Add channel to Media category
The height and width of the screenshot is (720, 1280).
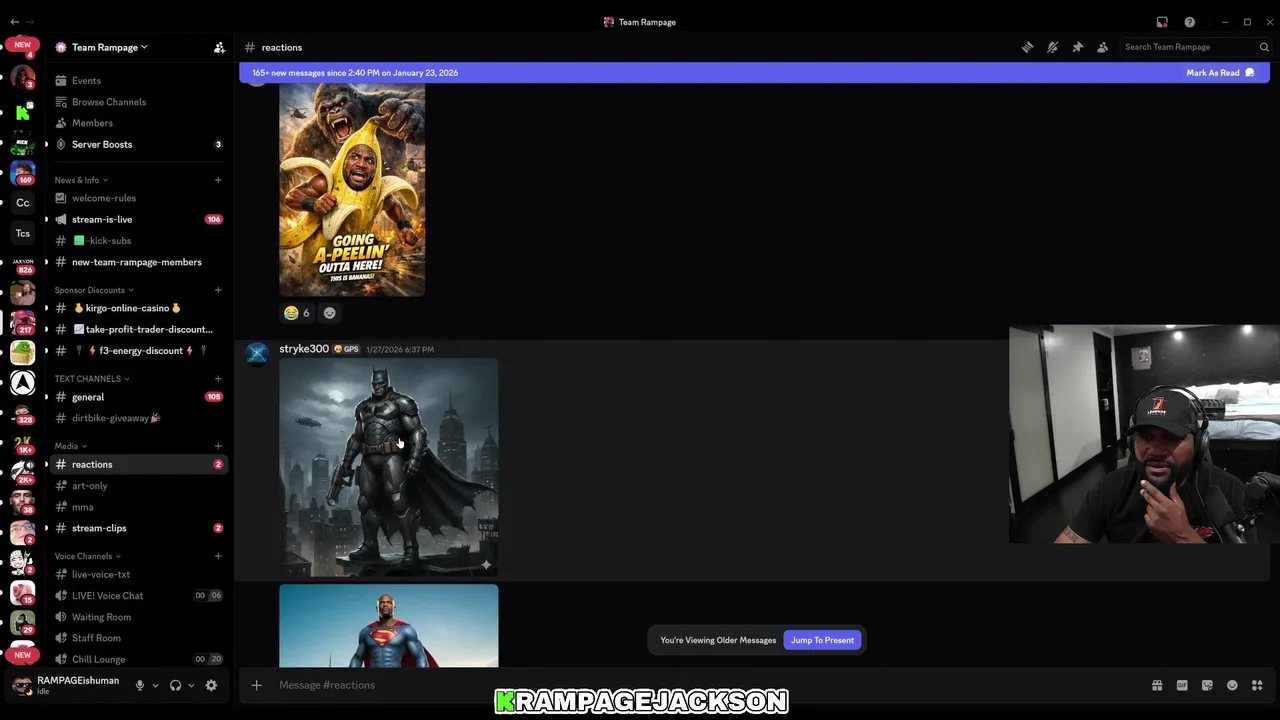[218, 446]
